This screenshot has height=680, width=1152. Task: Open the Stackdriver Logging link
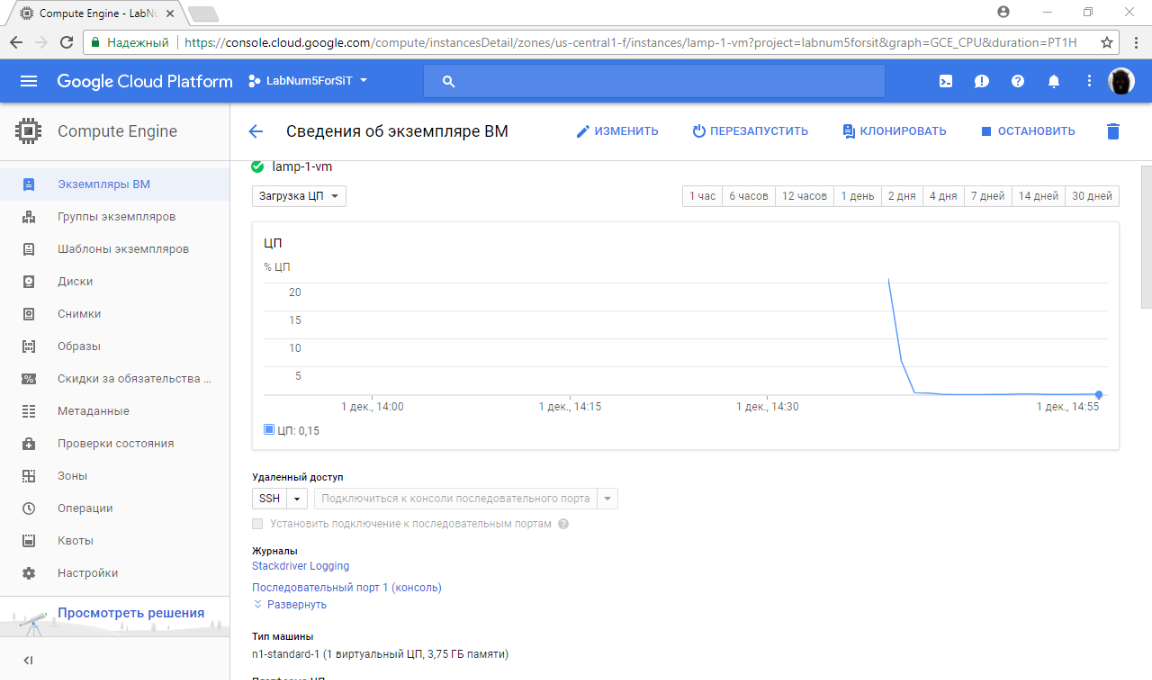point(300,566)
